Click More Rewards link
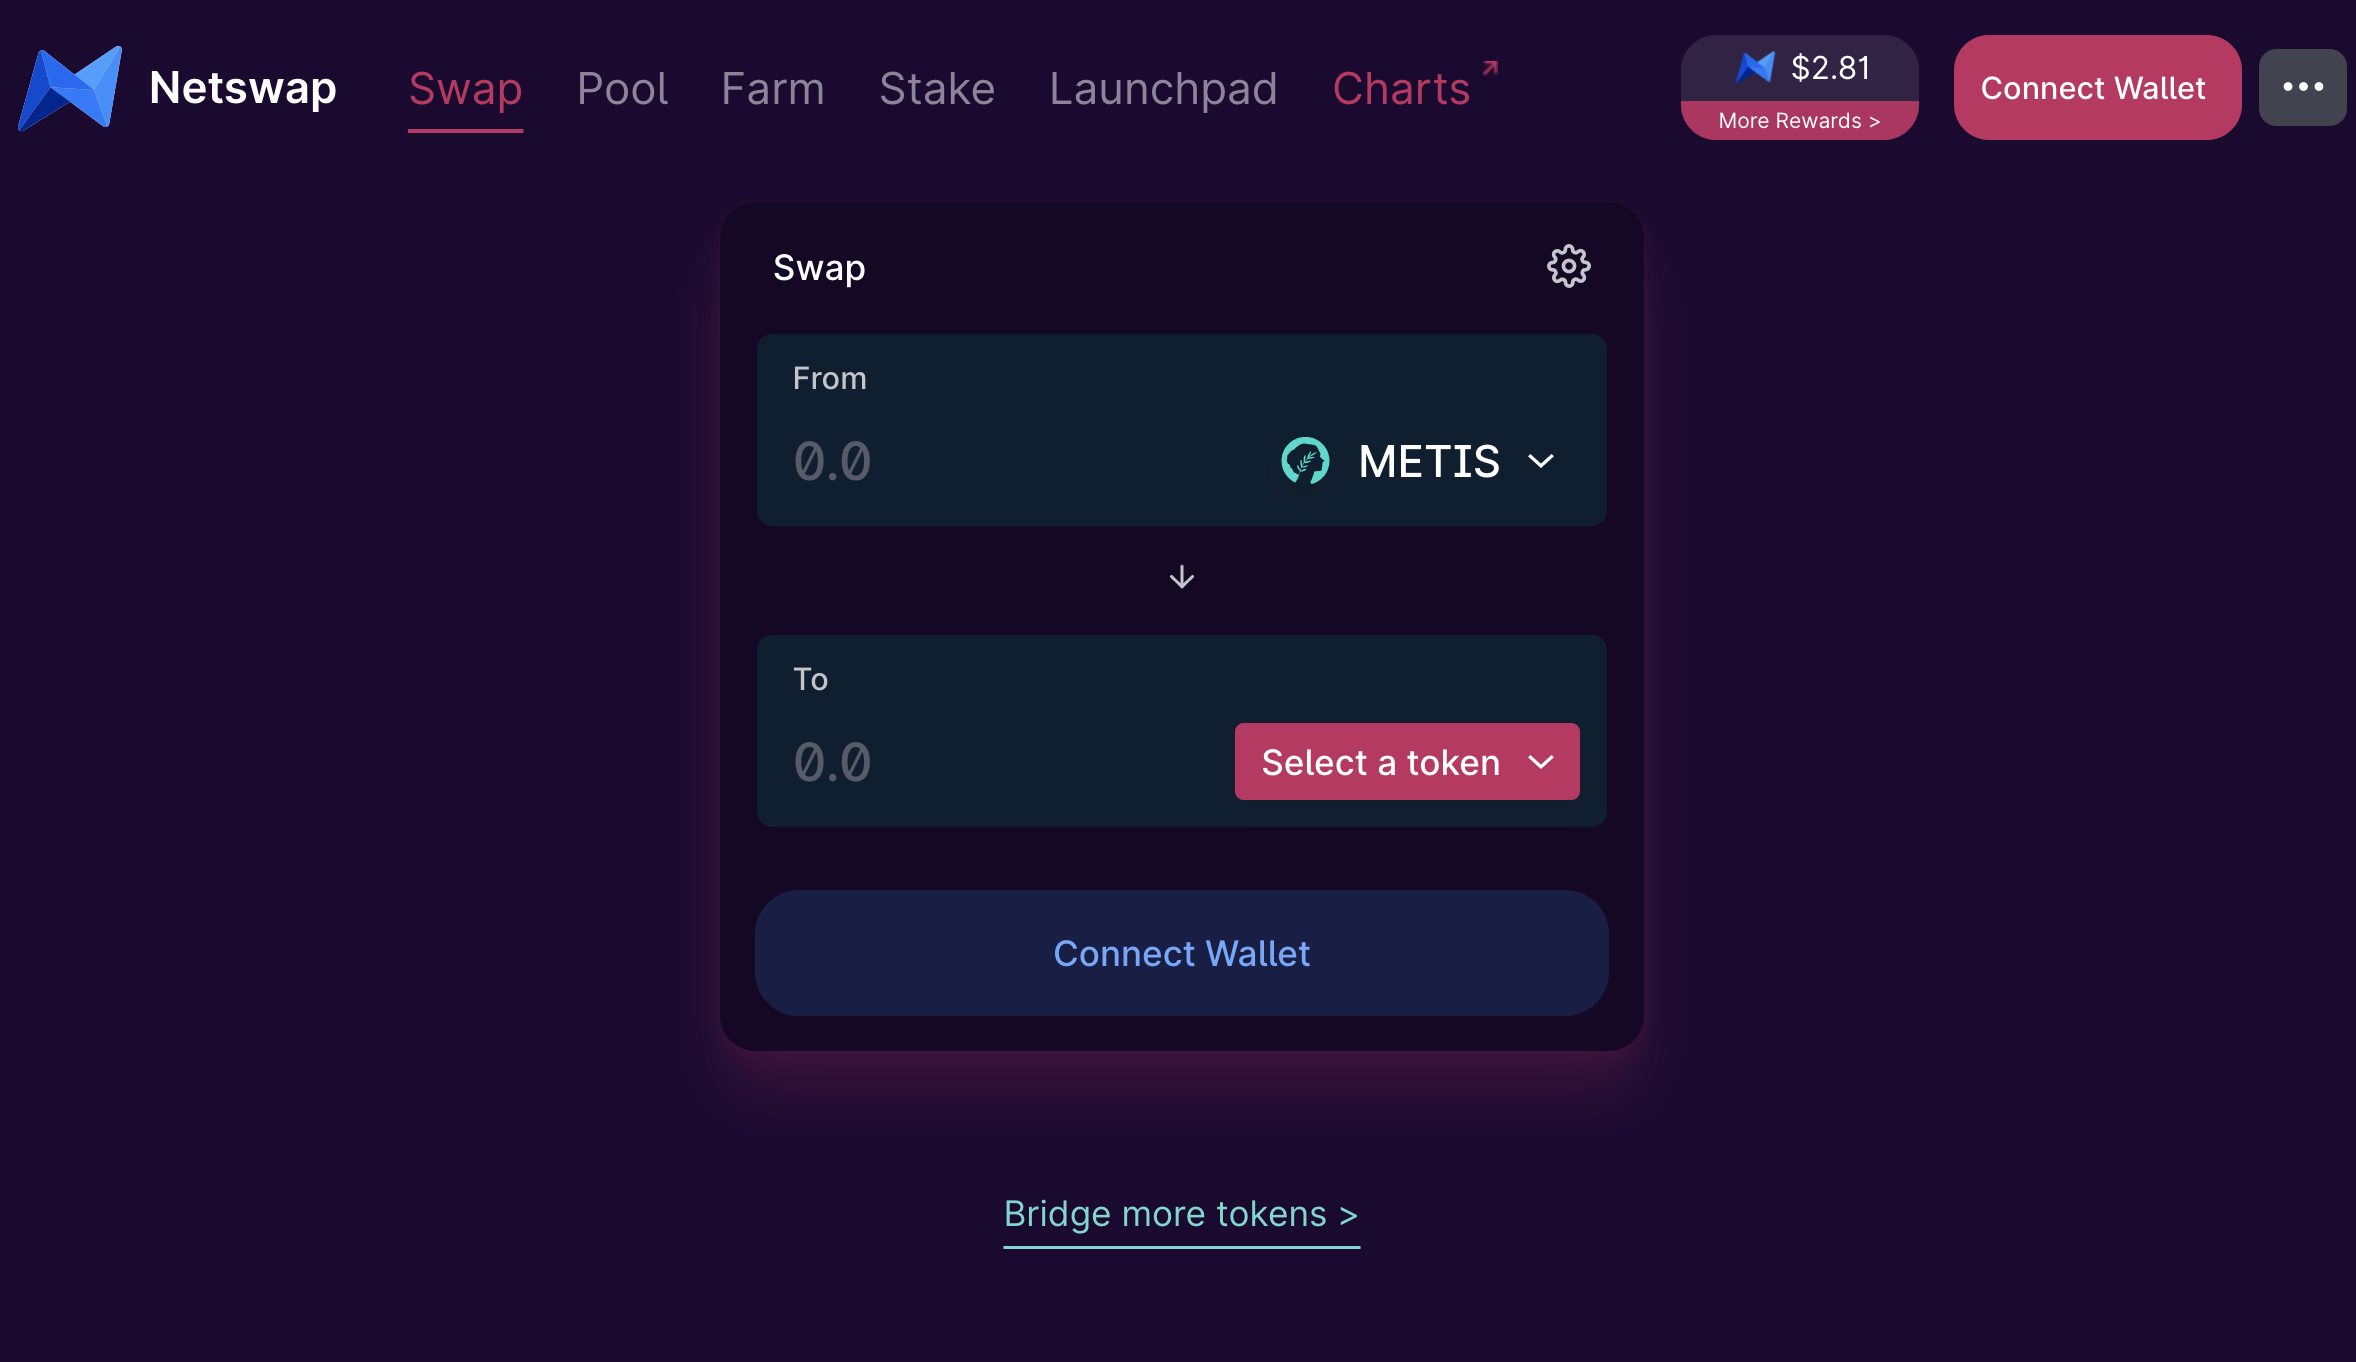This screenshot has width=2356, height=1362. (x=1799, y=121)
